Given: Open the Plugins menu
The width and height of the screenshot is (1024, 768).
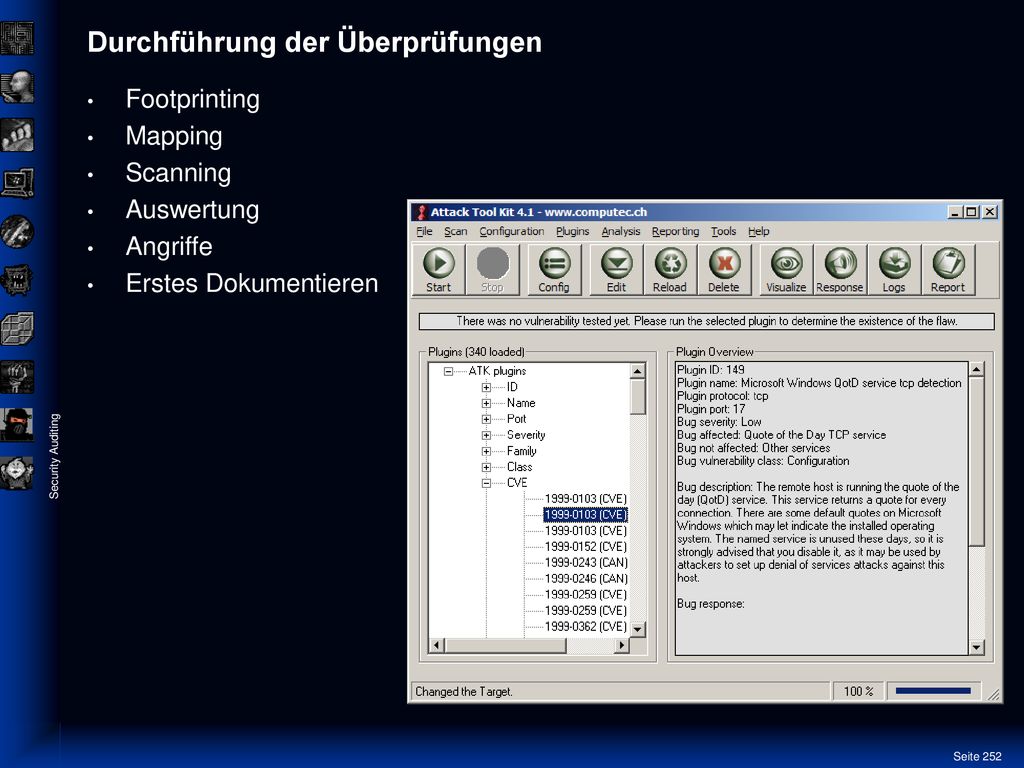Looking at the screenshot, I should [x=572, y=231].
